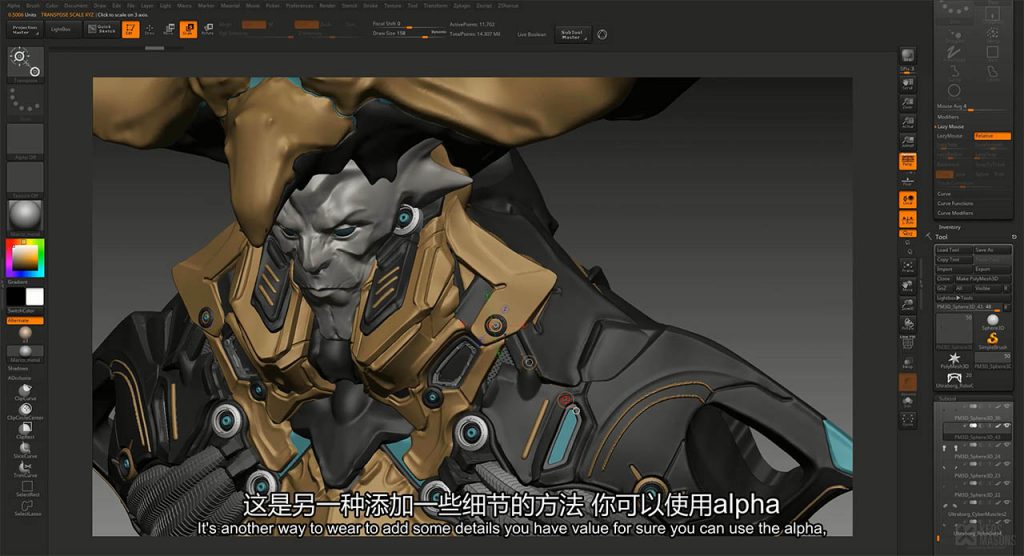1024x556 pixels.
Task: Click the Sphere3D tool icon
Action: click(993, 321)
